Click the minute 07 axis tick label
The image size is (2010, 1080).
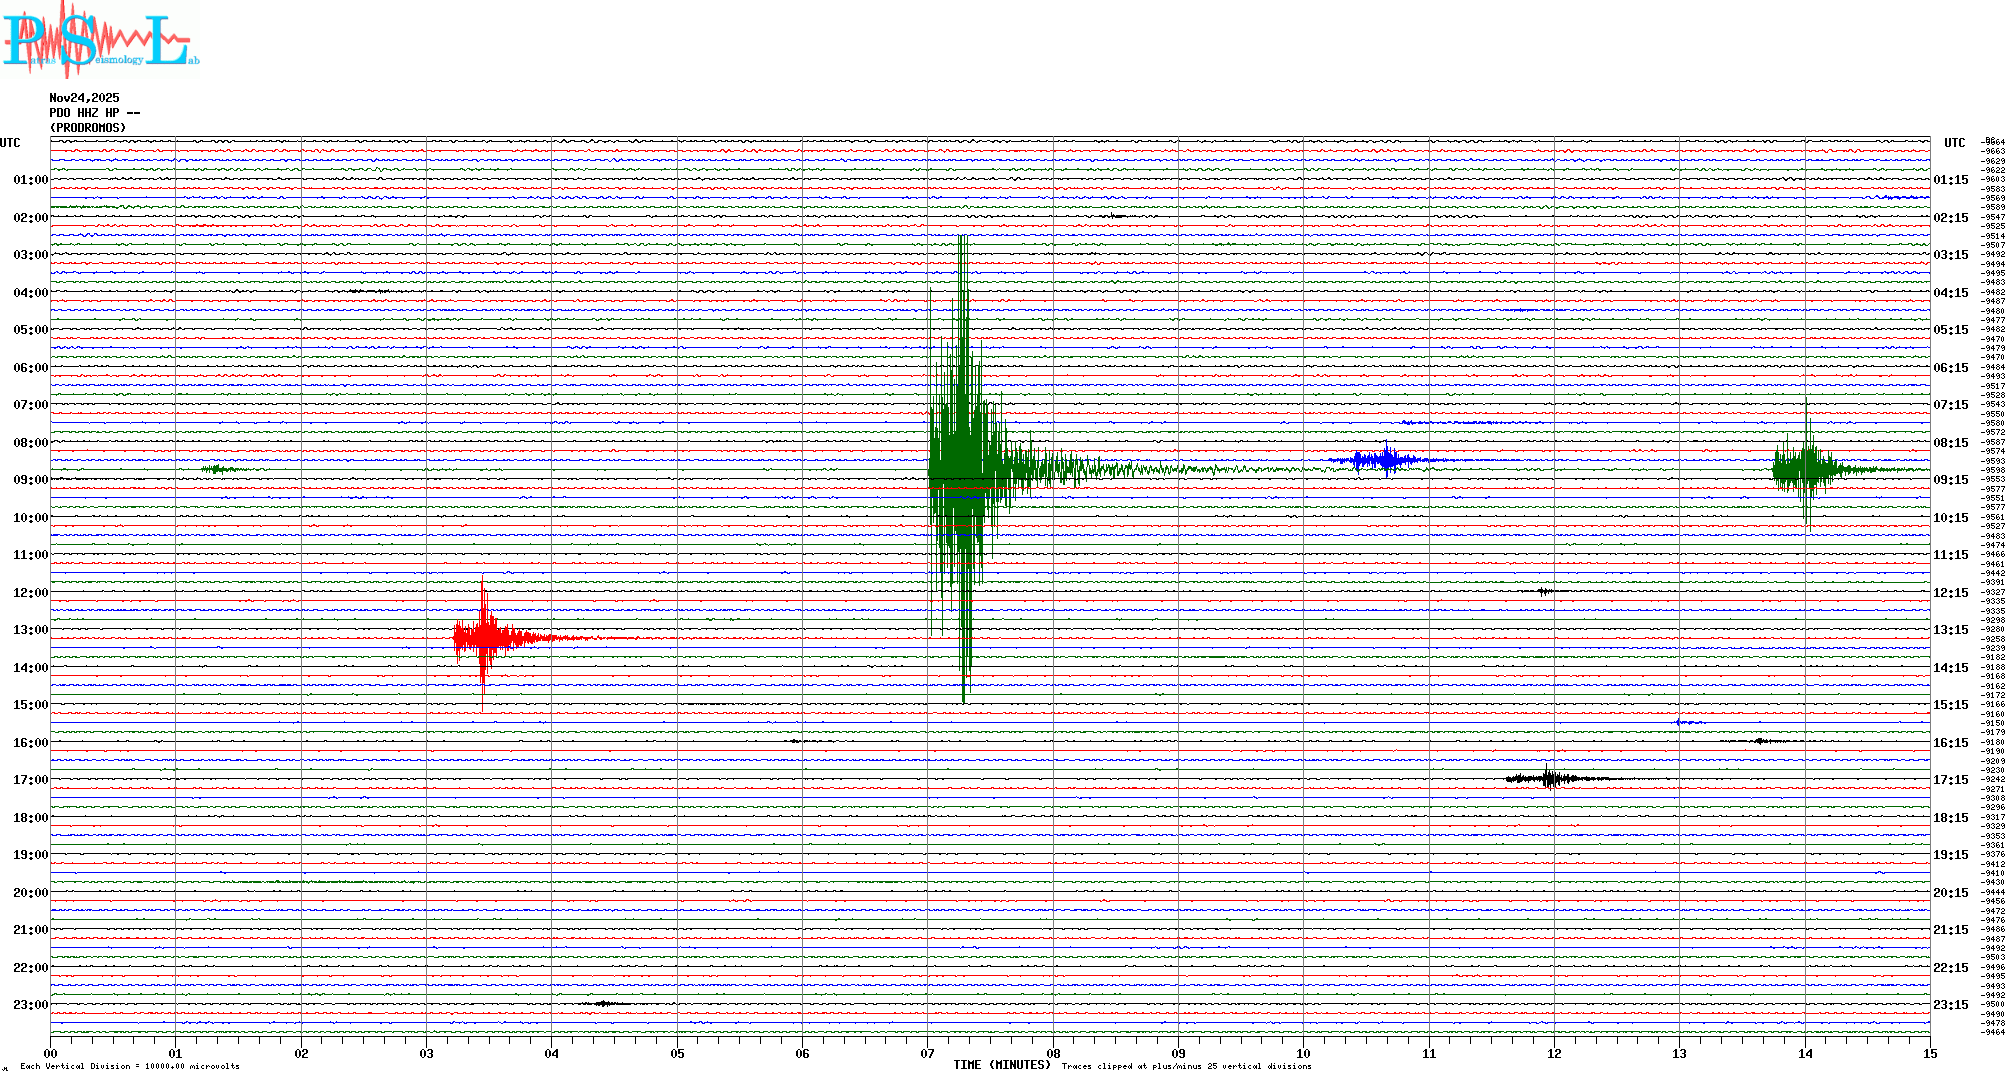click(927, 1053)
